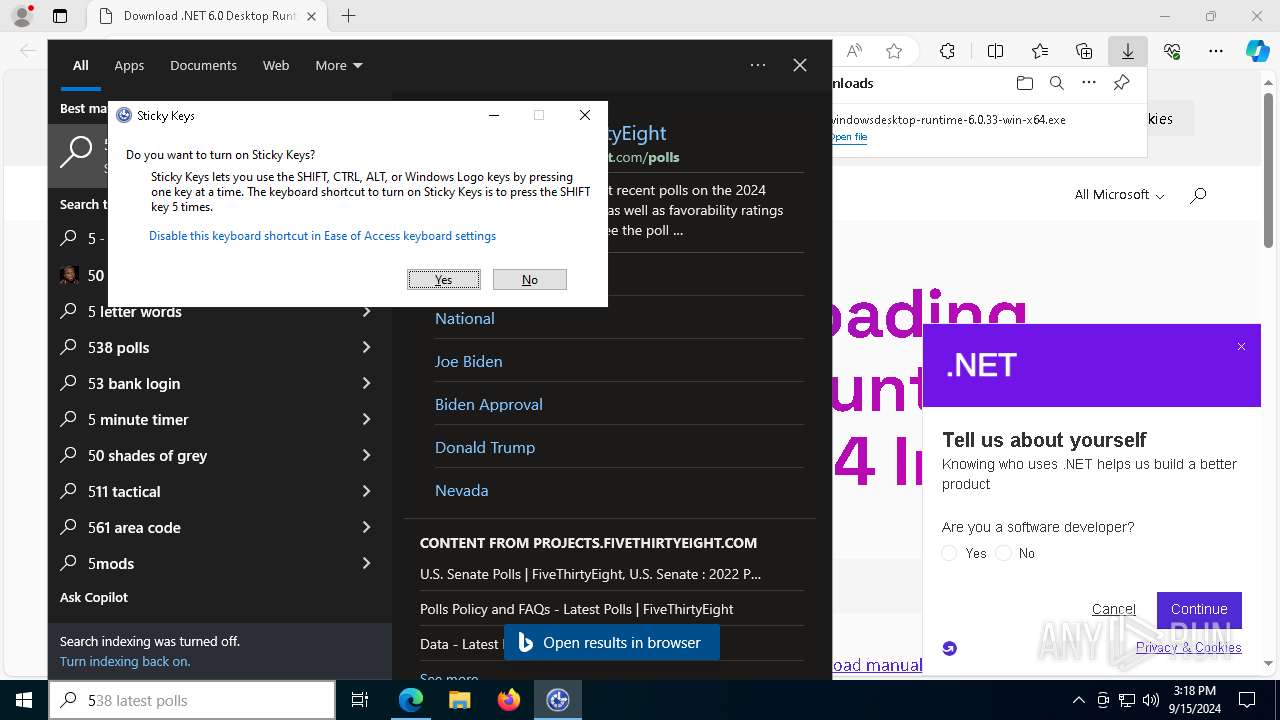Search downloads magnifier icon
Viewport: 1280px width, 720px height.
point(1056,83)
